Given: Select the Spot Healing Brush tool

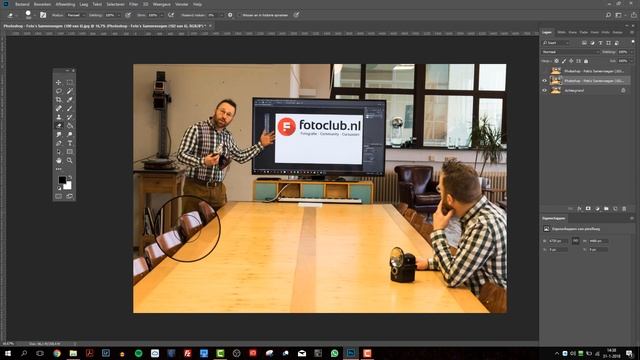Looking at the screenshot, I should (59, 109).
